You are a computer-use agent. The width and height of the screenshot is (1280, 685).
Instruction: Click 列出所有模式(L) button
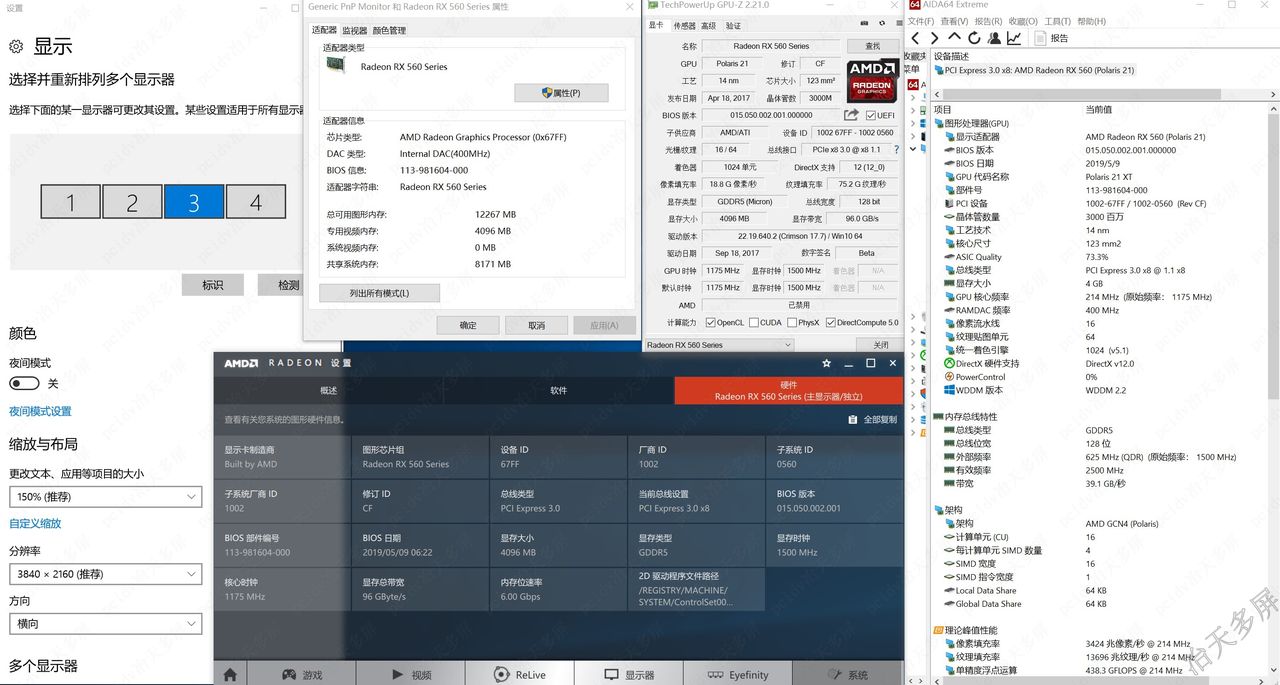(x=379, y=293)
